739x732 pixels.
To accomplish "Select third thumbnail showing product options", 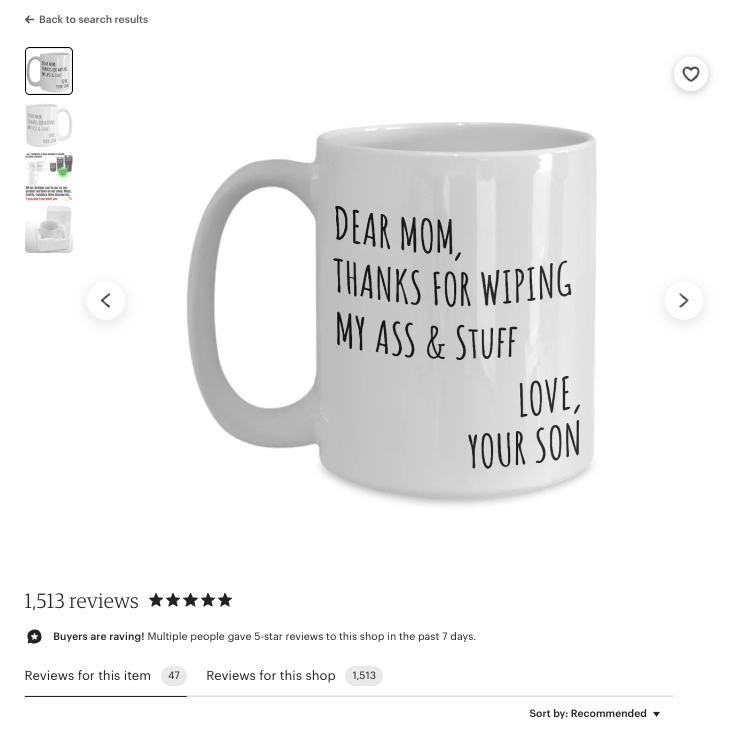I will point(49,177).
